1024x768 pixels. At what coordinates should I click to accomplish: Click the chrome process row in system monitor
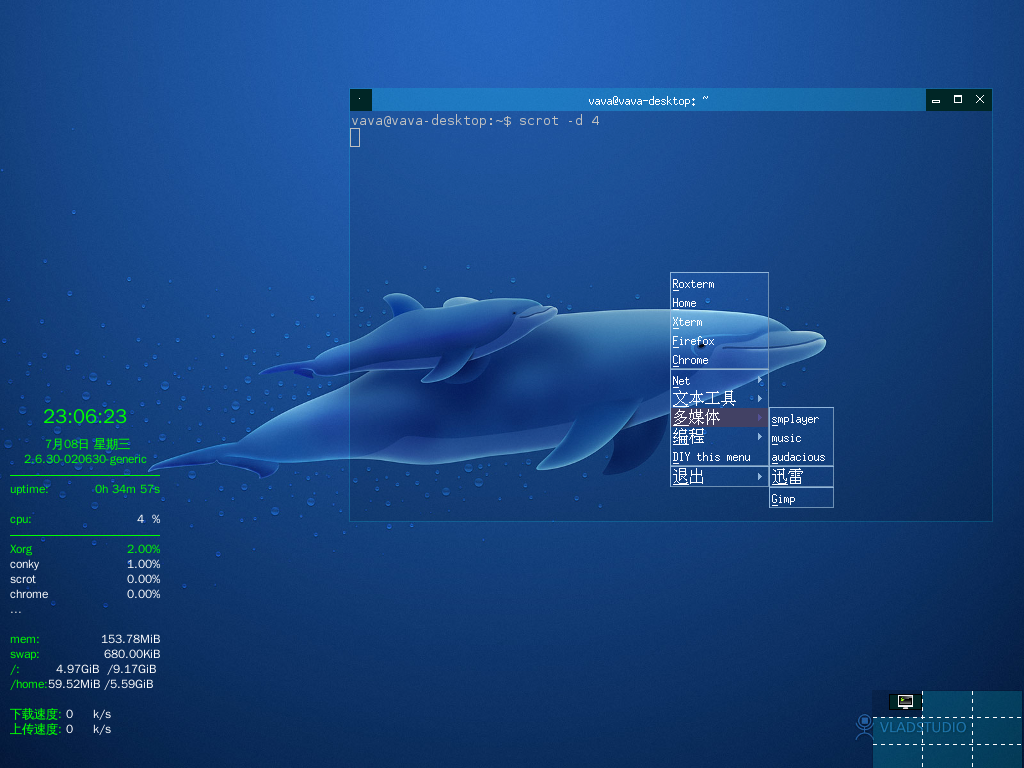(85, 594)
